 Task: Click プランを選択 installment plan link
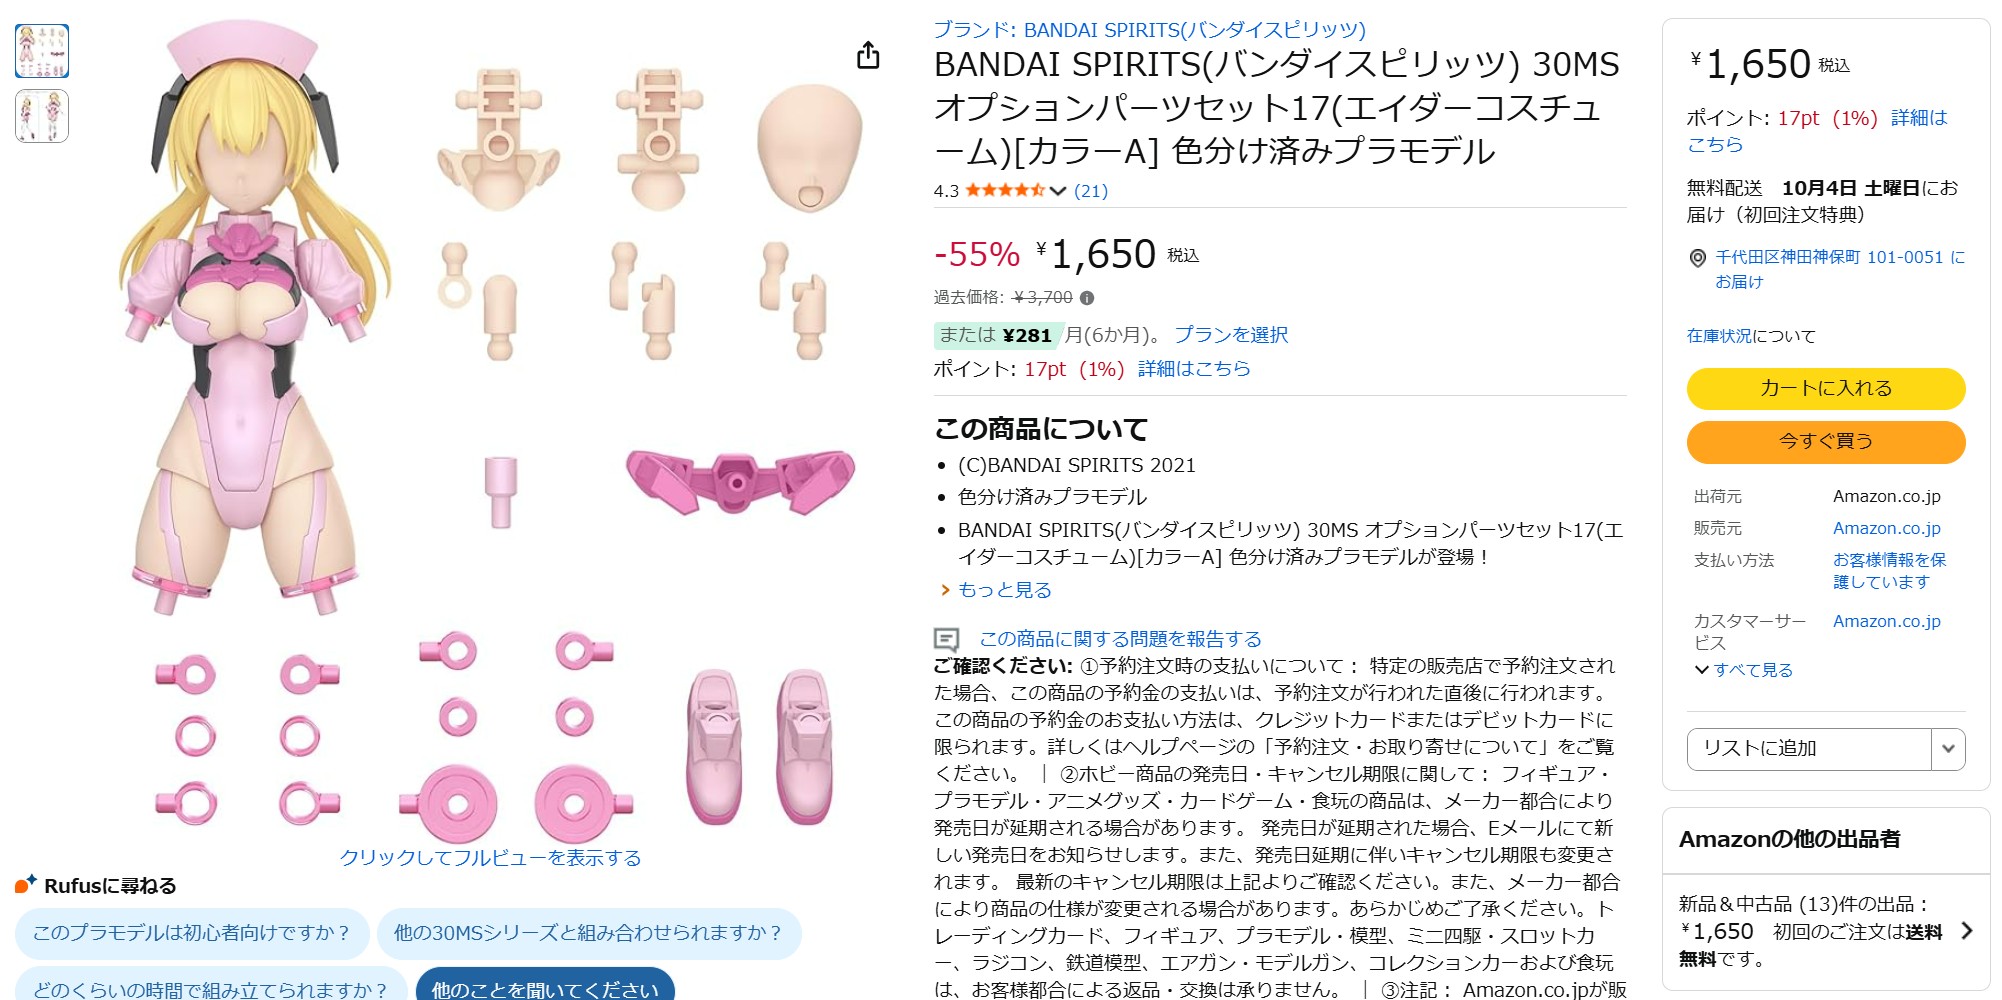(x=1230, y=335)
